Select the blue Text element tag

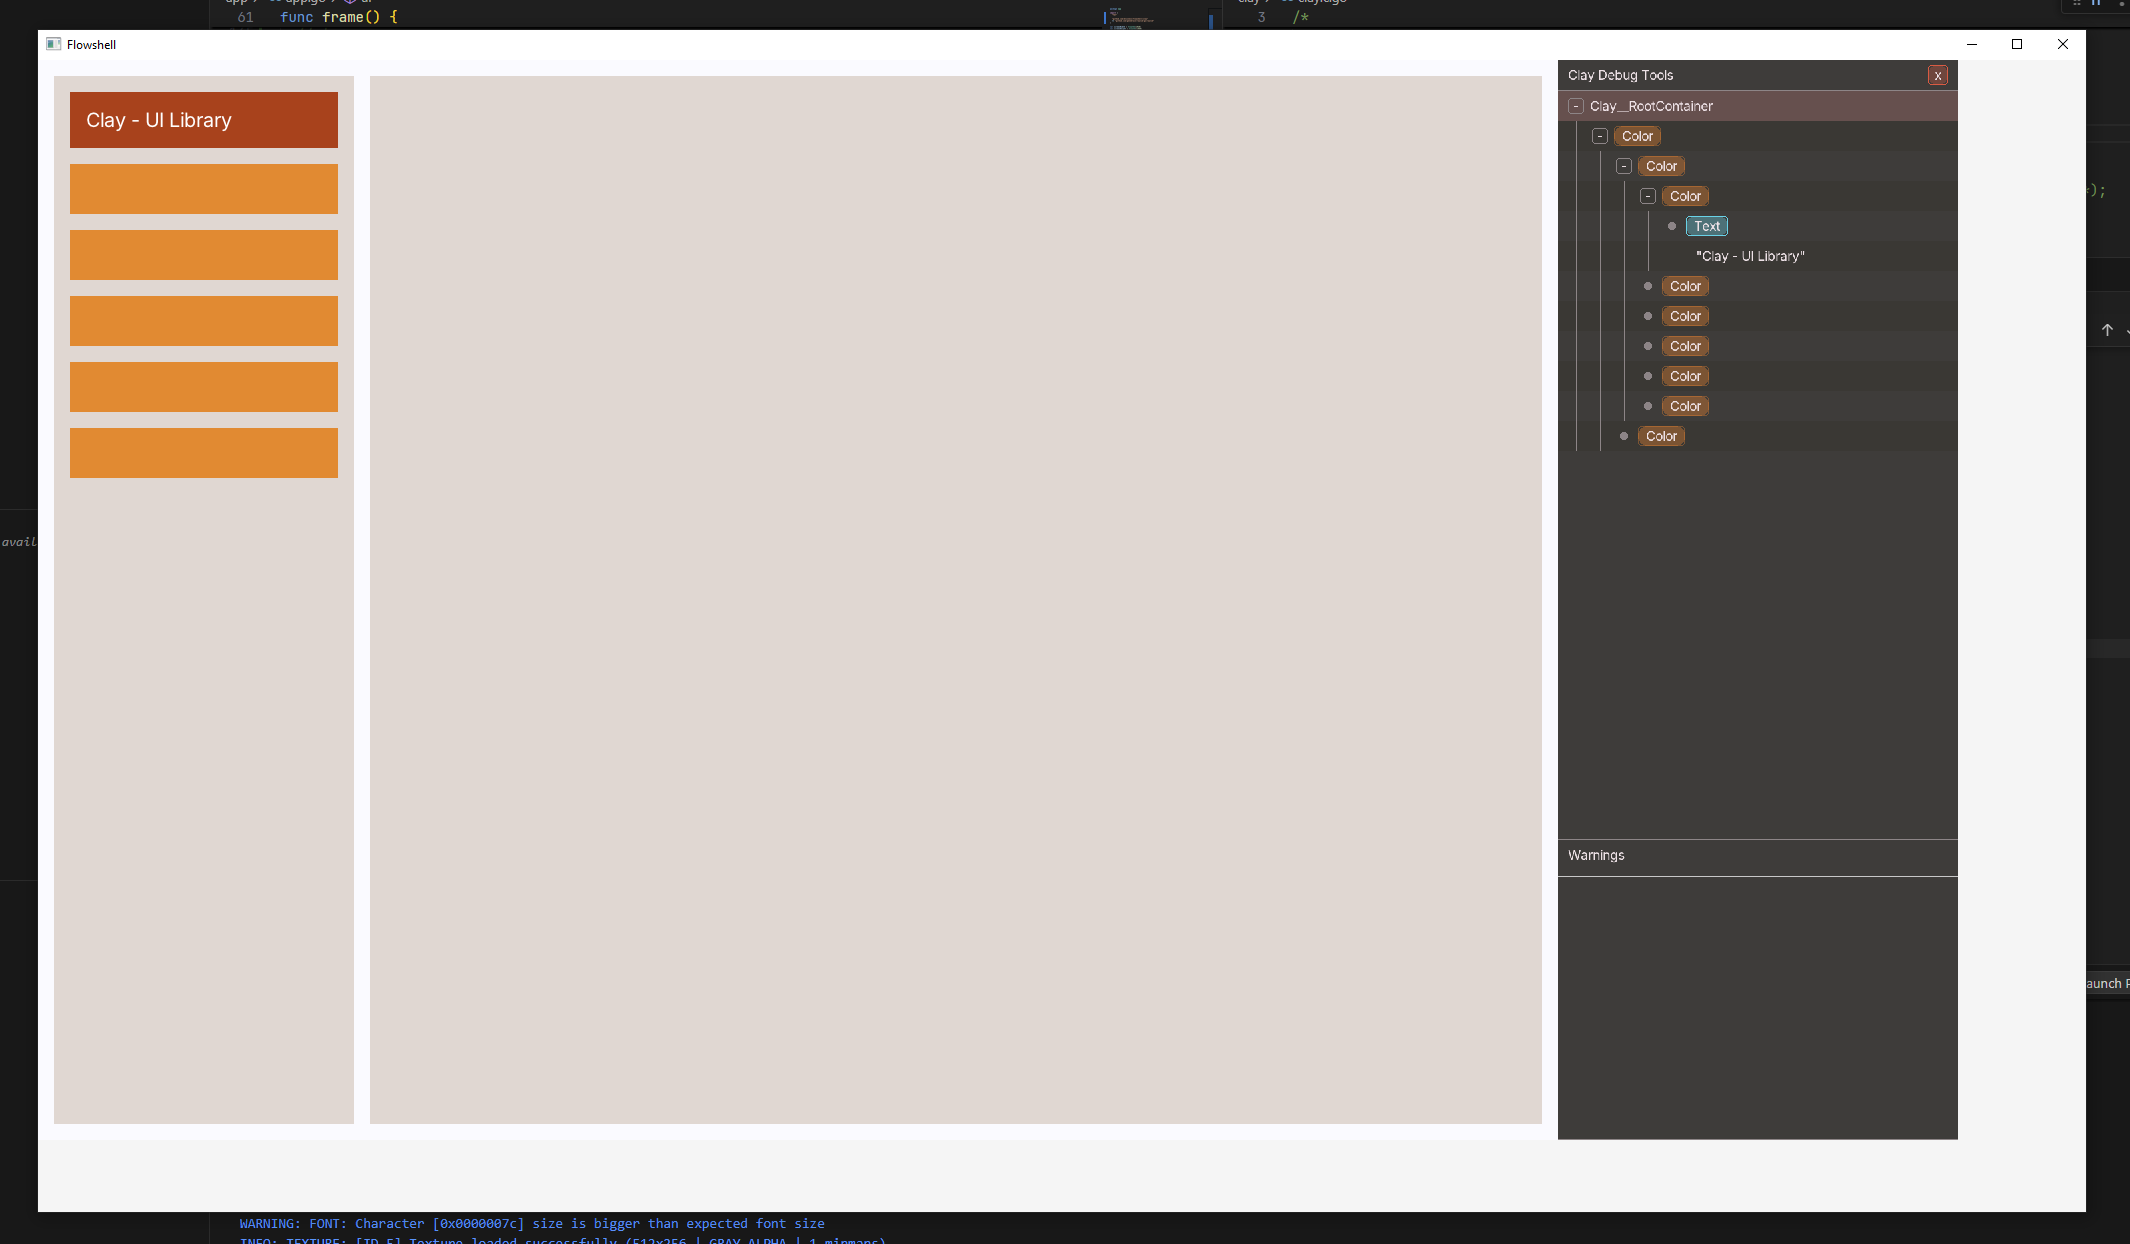tap(1706, 226)
